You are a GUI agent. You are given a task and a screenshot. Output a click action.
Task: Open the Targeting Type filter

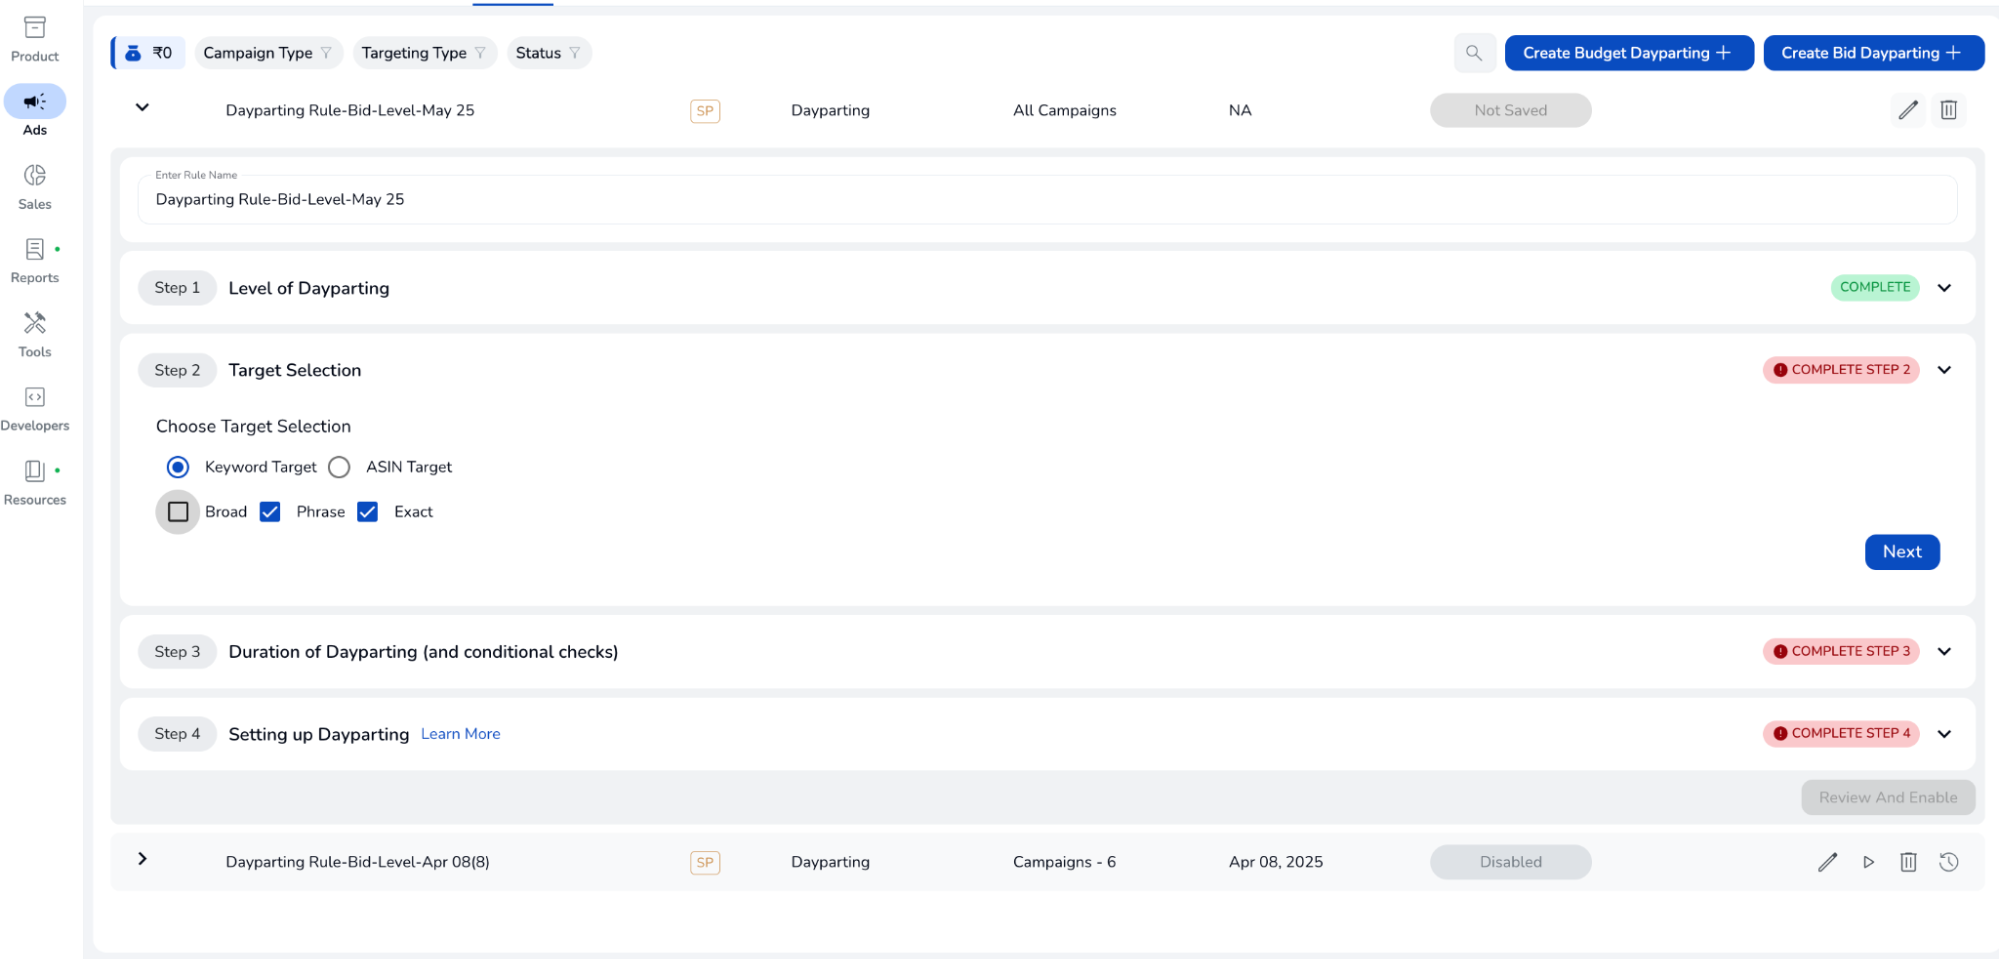point(424,53)
